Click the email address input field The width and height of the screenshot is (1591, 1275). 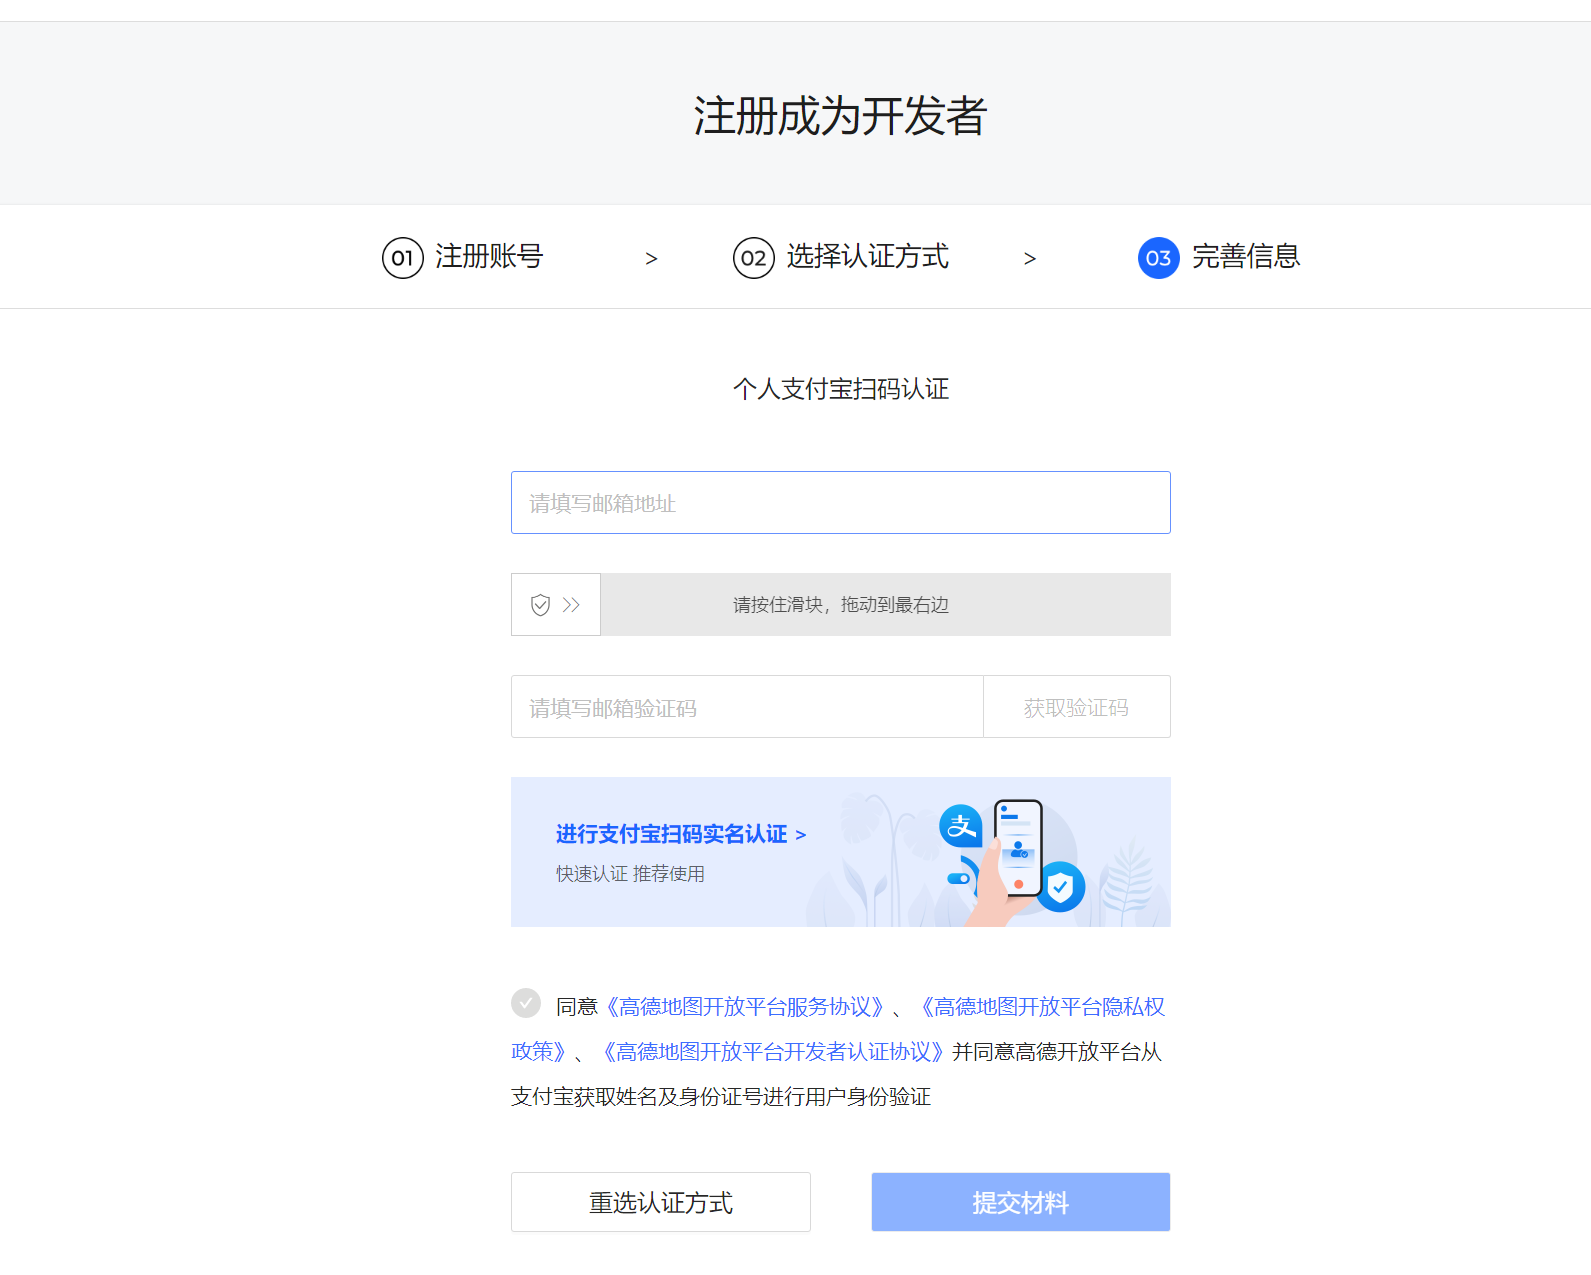click(x=840, y=503)
